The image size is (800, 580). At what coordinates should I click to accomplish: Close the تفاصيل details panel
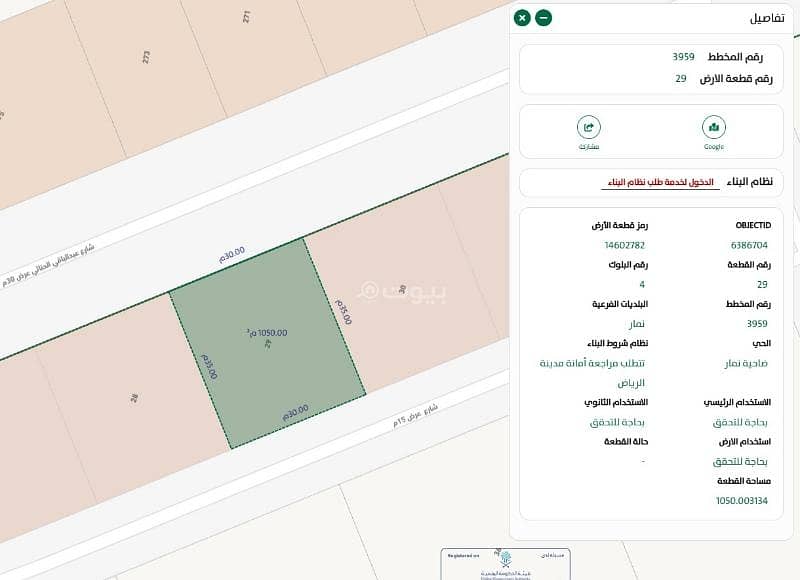(x=522, y=18)
